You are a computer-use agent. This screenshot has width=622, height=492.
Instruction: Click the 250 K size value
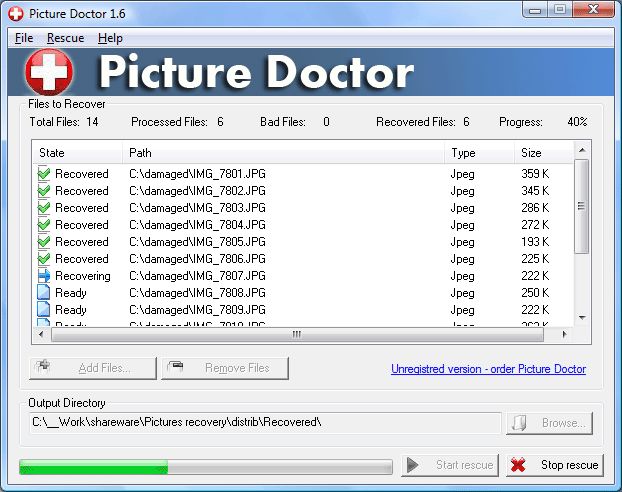point(535,293)
